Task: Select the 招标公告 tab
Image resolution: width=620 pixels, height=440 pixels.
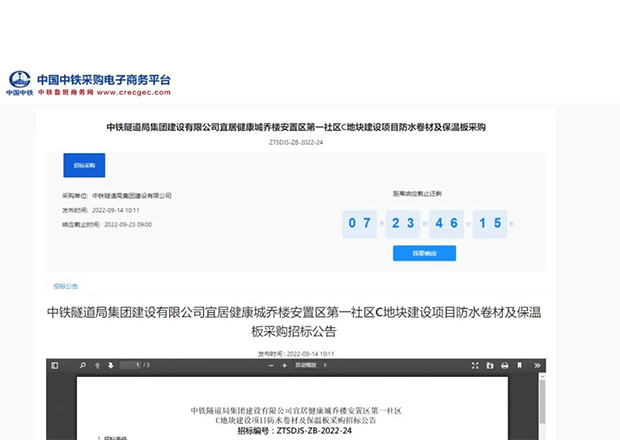Action: coord(66,286)
